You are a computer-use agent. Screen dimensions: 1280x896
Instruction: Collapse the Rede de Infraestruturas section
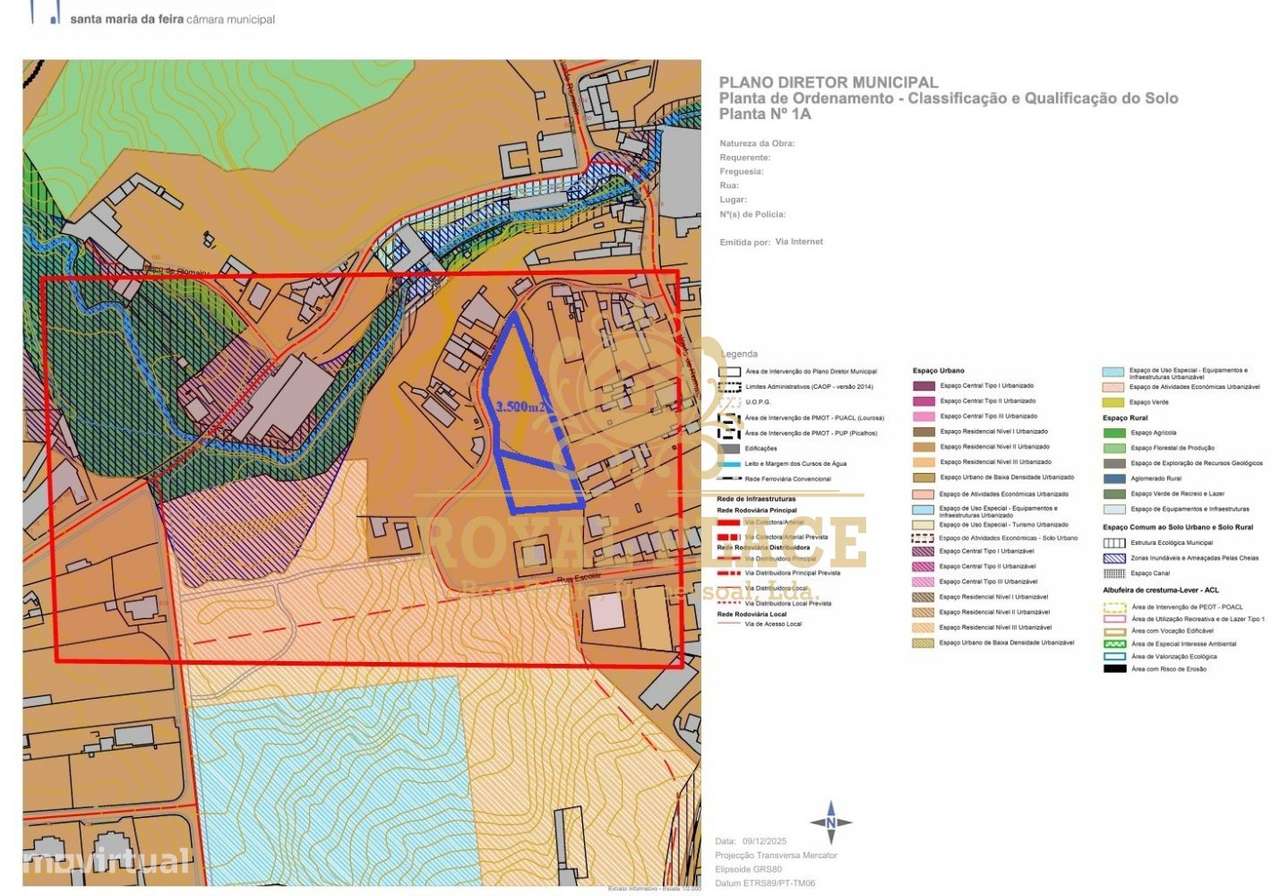point(757,499)
